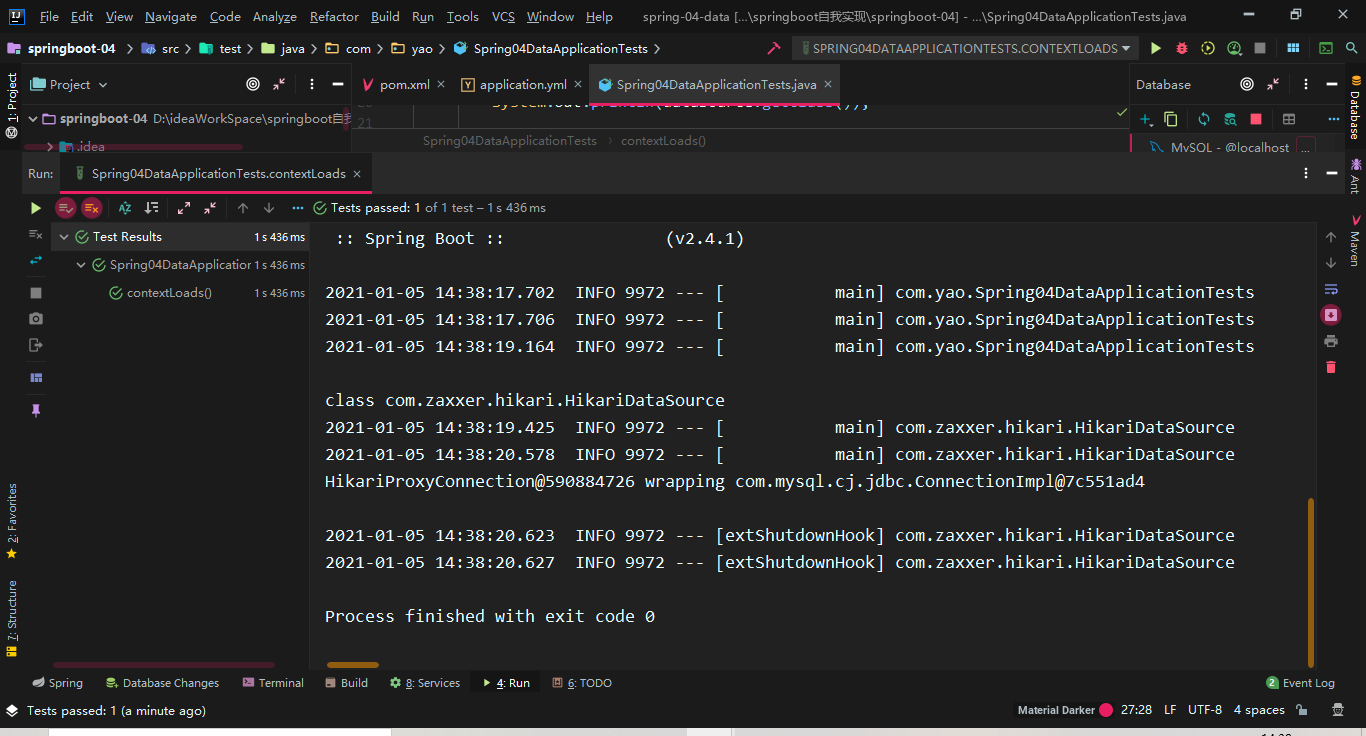Open the Project view dropdown
Viewport: 1366px width, 736px height.
click(68, 85)
